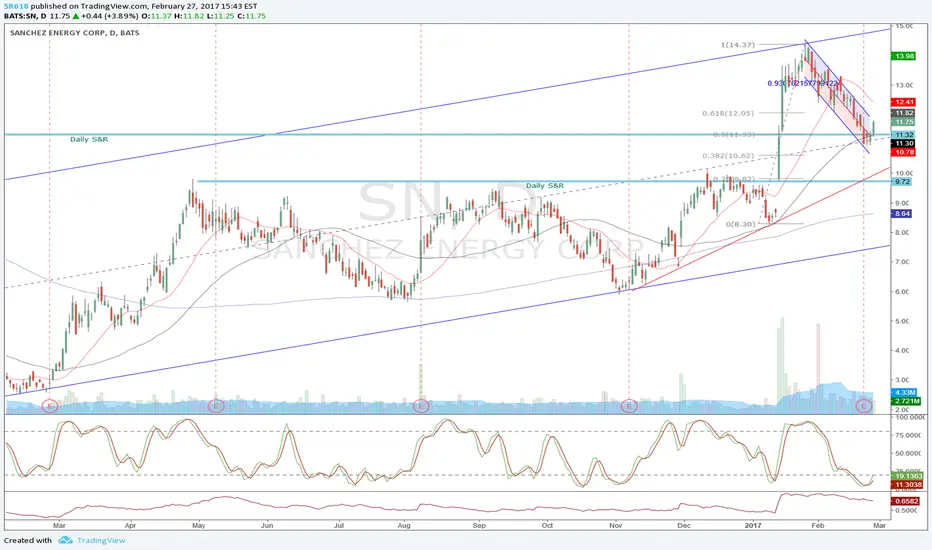This screenshot has width=932, height=550.
Task: Click the Aug label on the time axis
Action: coord(404,526)
